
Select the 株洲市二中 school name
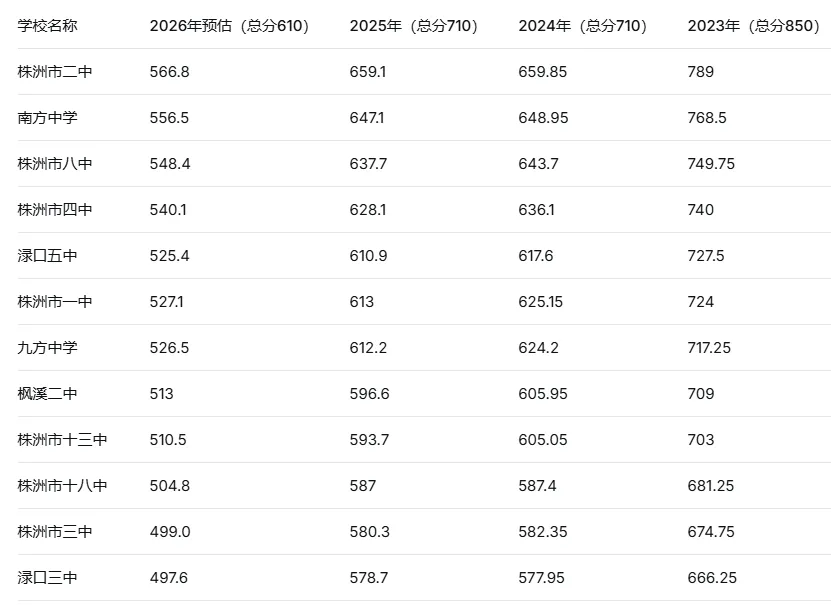coord(55,72)
